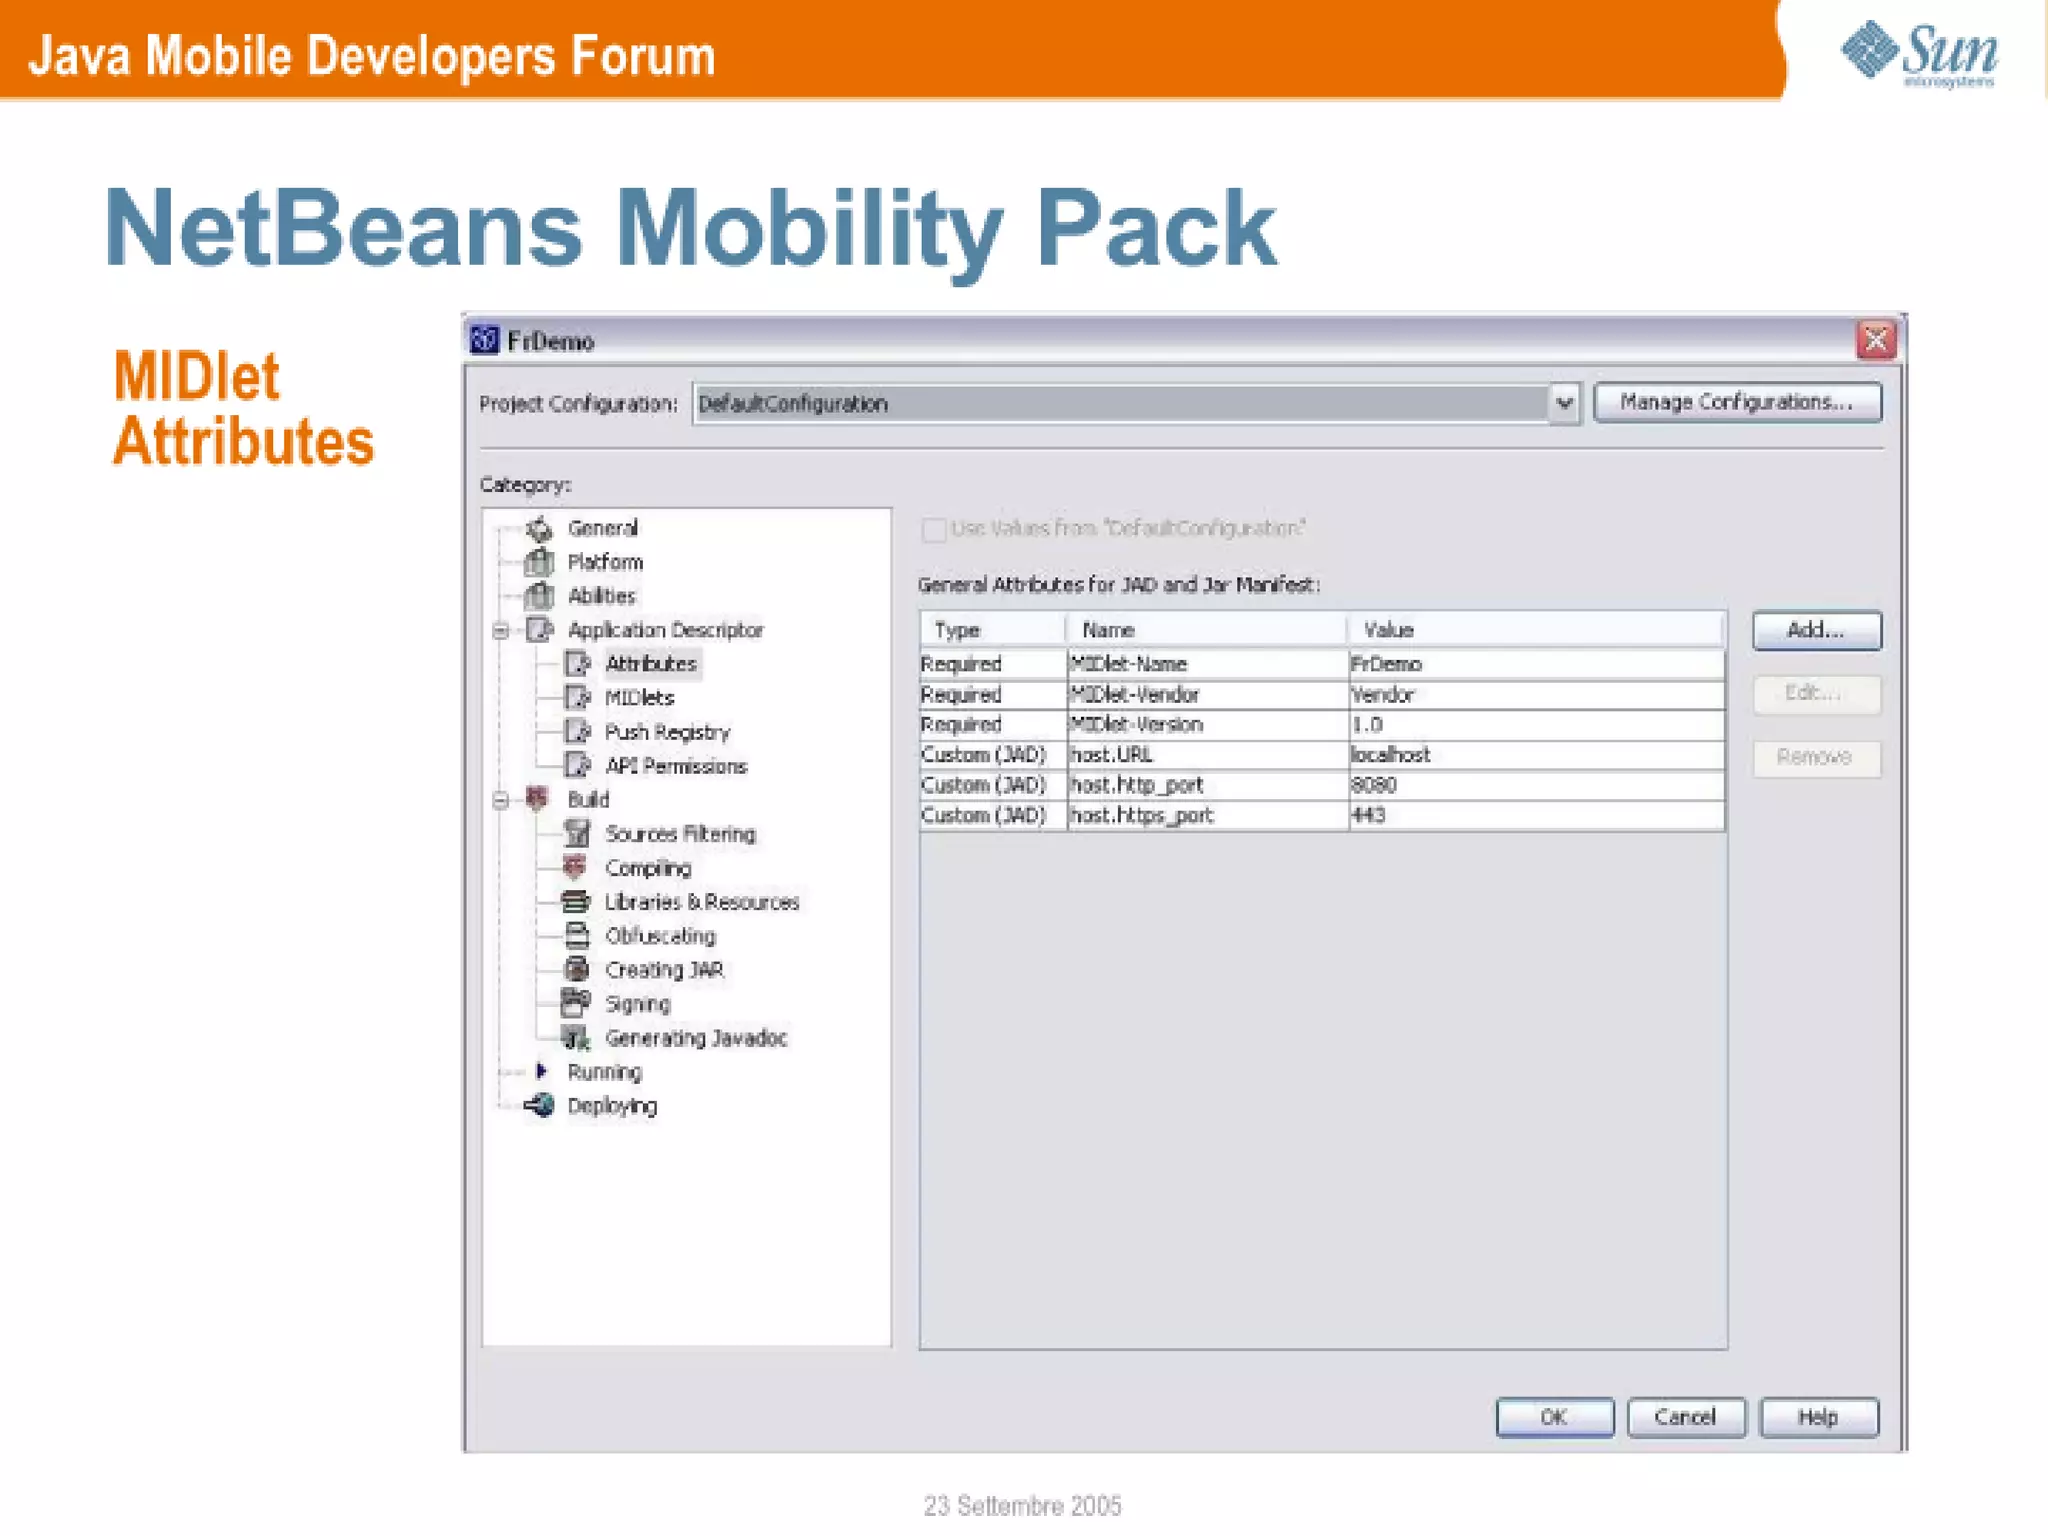Select the MIDlet-Name table cell
2048x1536 pixels.
tap(1207, 664)
